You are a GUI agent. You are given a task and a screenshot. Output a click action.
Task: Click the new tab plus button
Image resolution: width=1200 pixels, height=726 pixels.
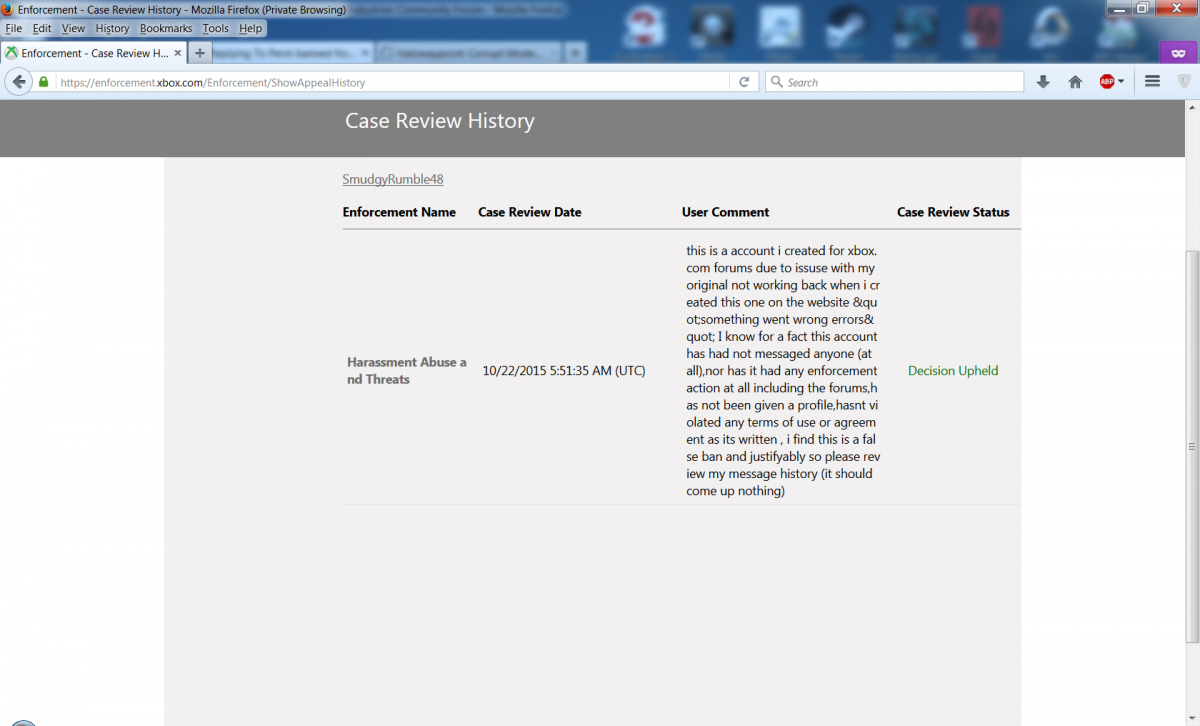(x=200, y=53)
